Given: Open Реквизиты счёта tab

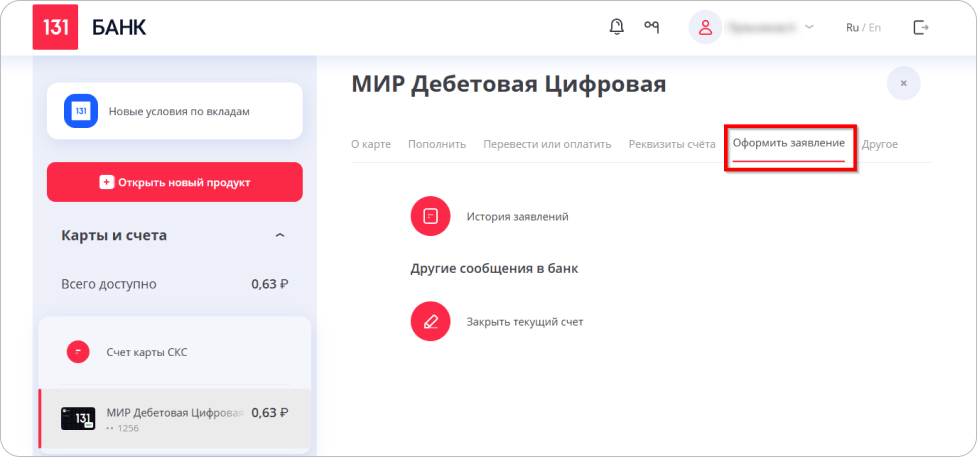Looking at the screenshot, I should [x=672, y=144].
